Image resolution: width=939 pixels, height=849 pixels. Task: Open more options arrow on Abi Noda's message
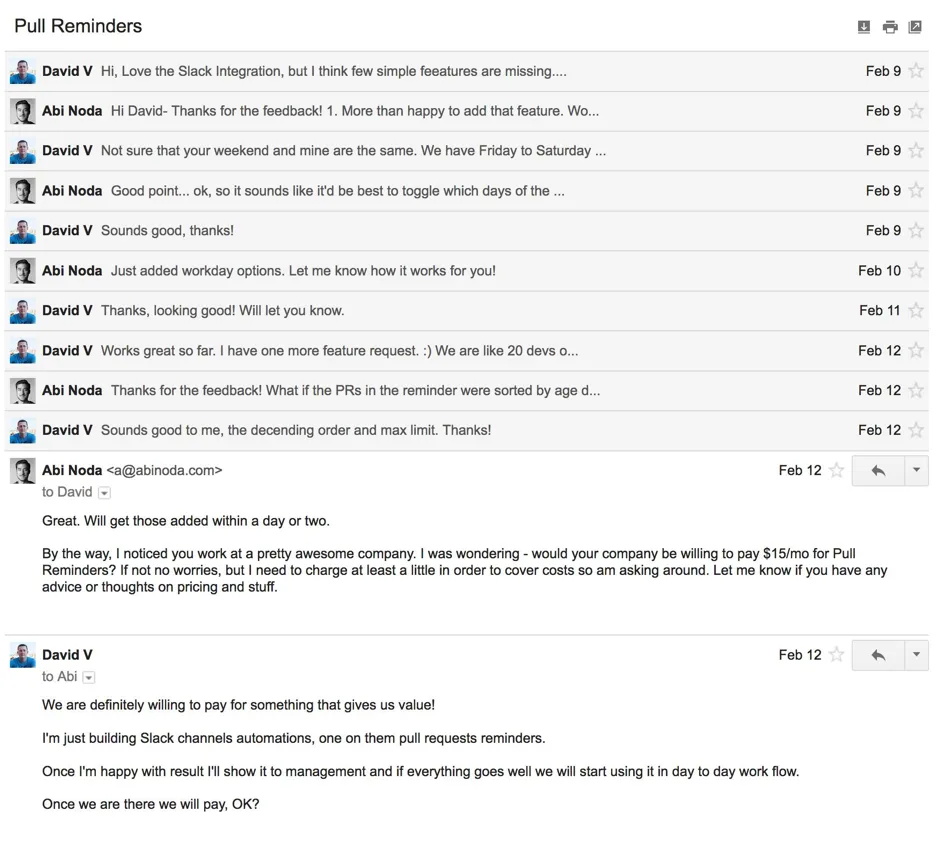point(916,471)
